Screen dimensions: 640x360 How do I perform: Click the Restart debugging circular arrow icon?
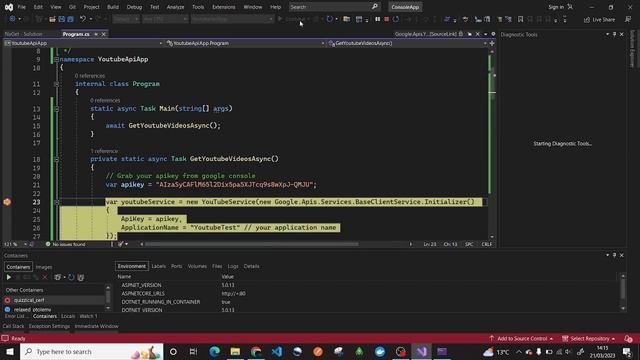(396, 19)
